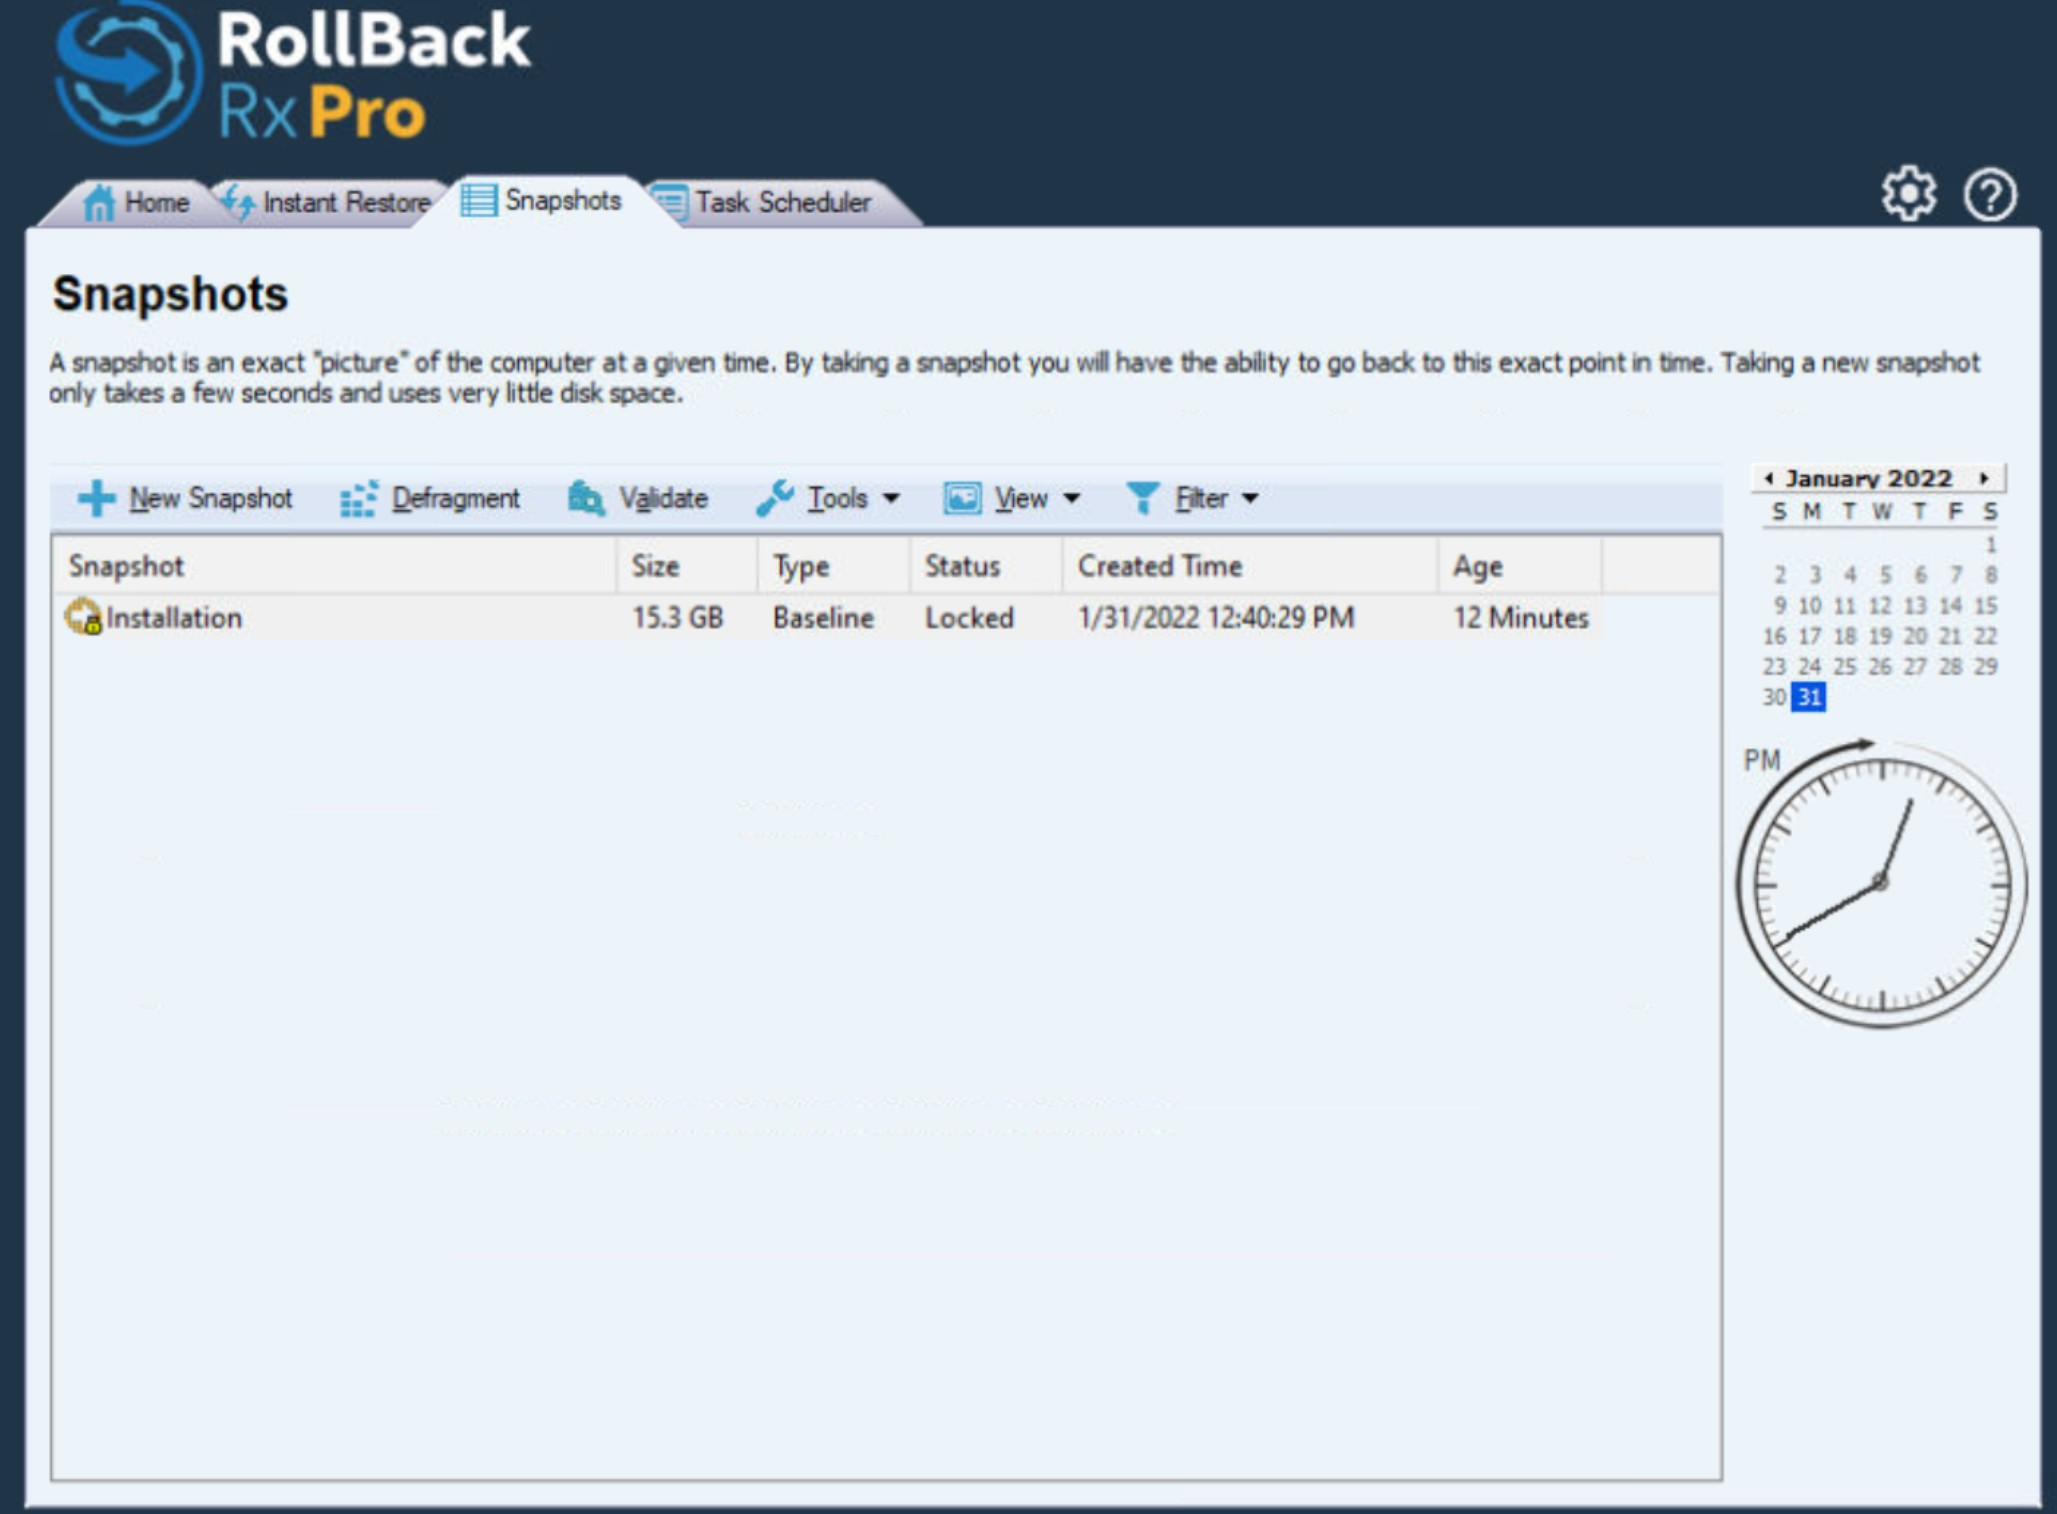Select day 24 in the calendar
2057x1514 pixels.
tap(1809, 666)
